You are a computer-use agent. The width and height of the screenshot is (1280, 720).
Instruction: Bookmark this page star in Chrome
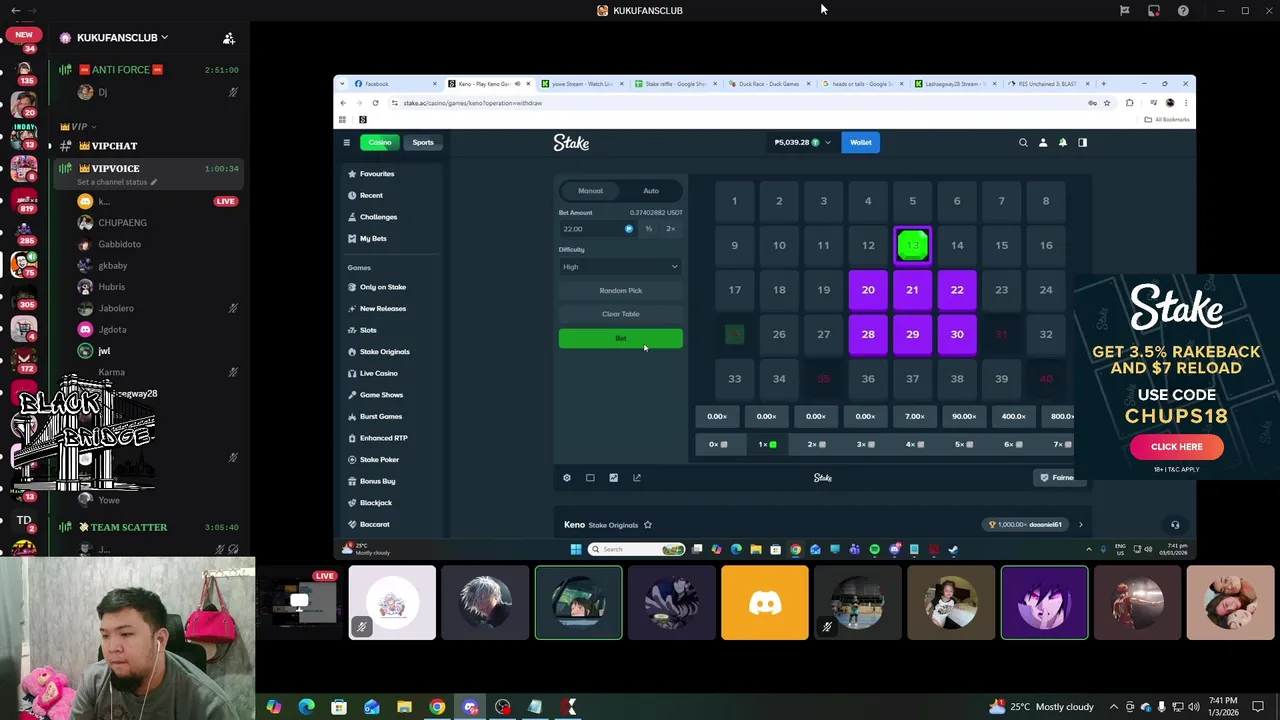pyautogui.click(x=1106, y=103)
